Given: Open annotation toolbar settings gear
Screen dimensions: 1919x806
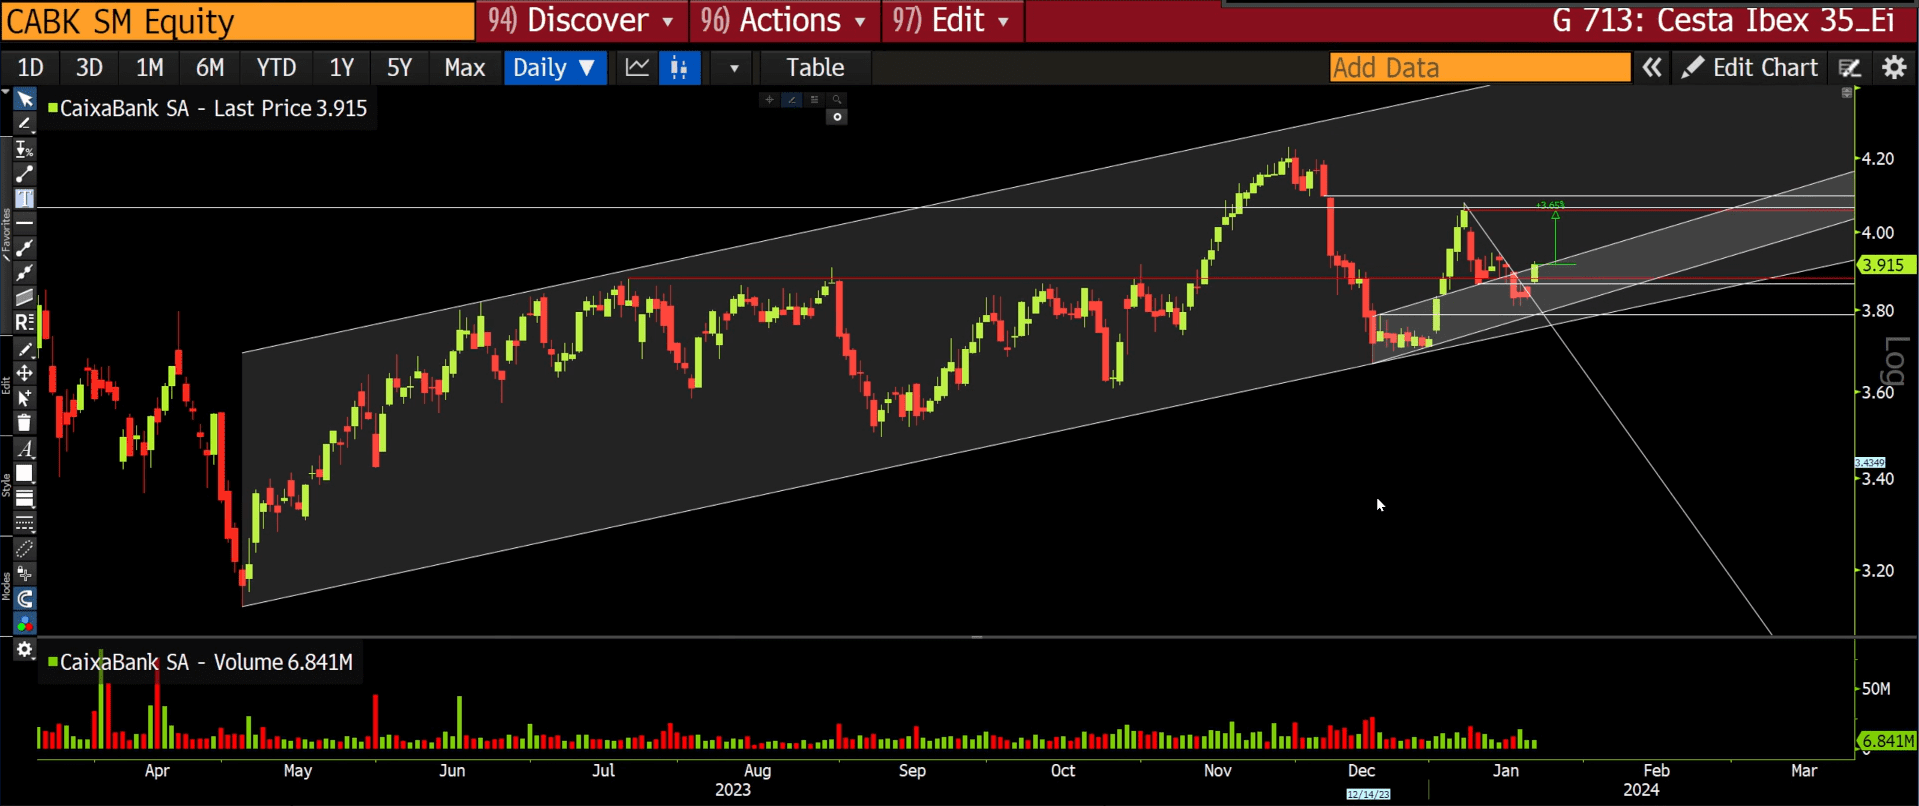Looking at the screenshot, I should (25, 650).
